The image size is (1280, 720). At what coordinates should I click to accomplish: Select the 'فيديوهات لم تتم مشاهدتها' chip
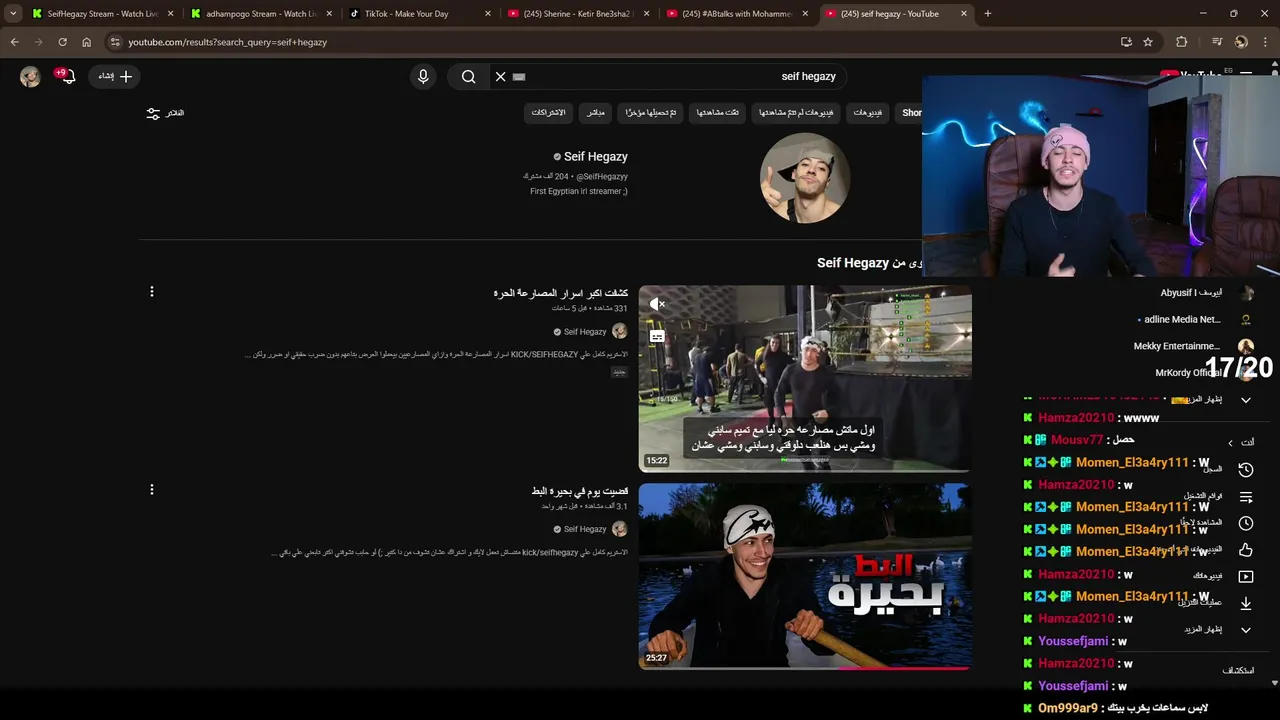click(x=796, y=113)
